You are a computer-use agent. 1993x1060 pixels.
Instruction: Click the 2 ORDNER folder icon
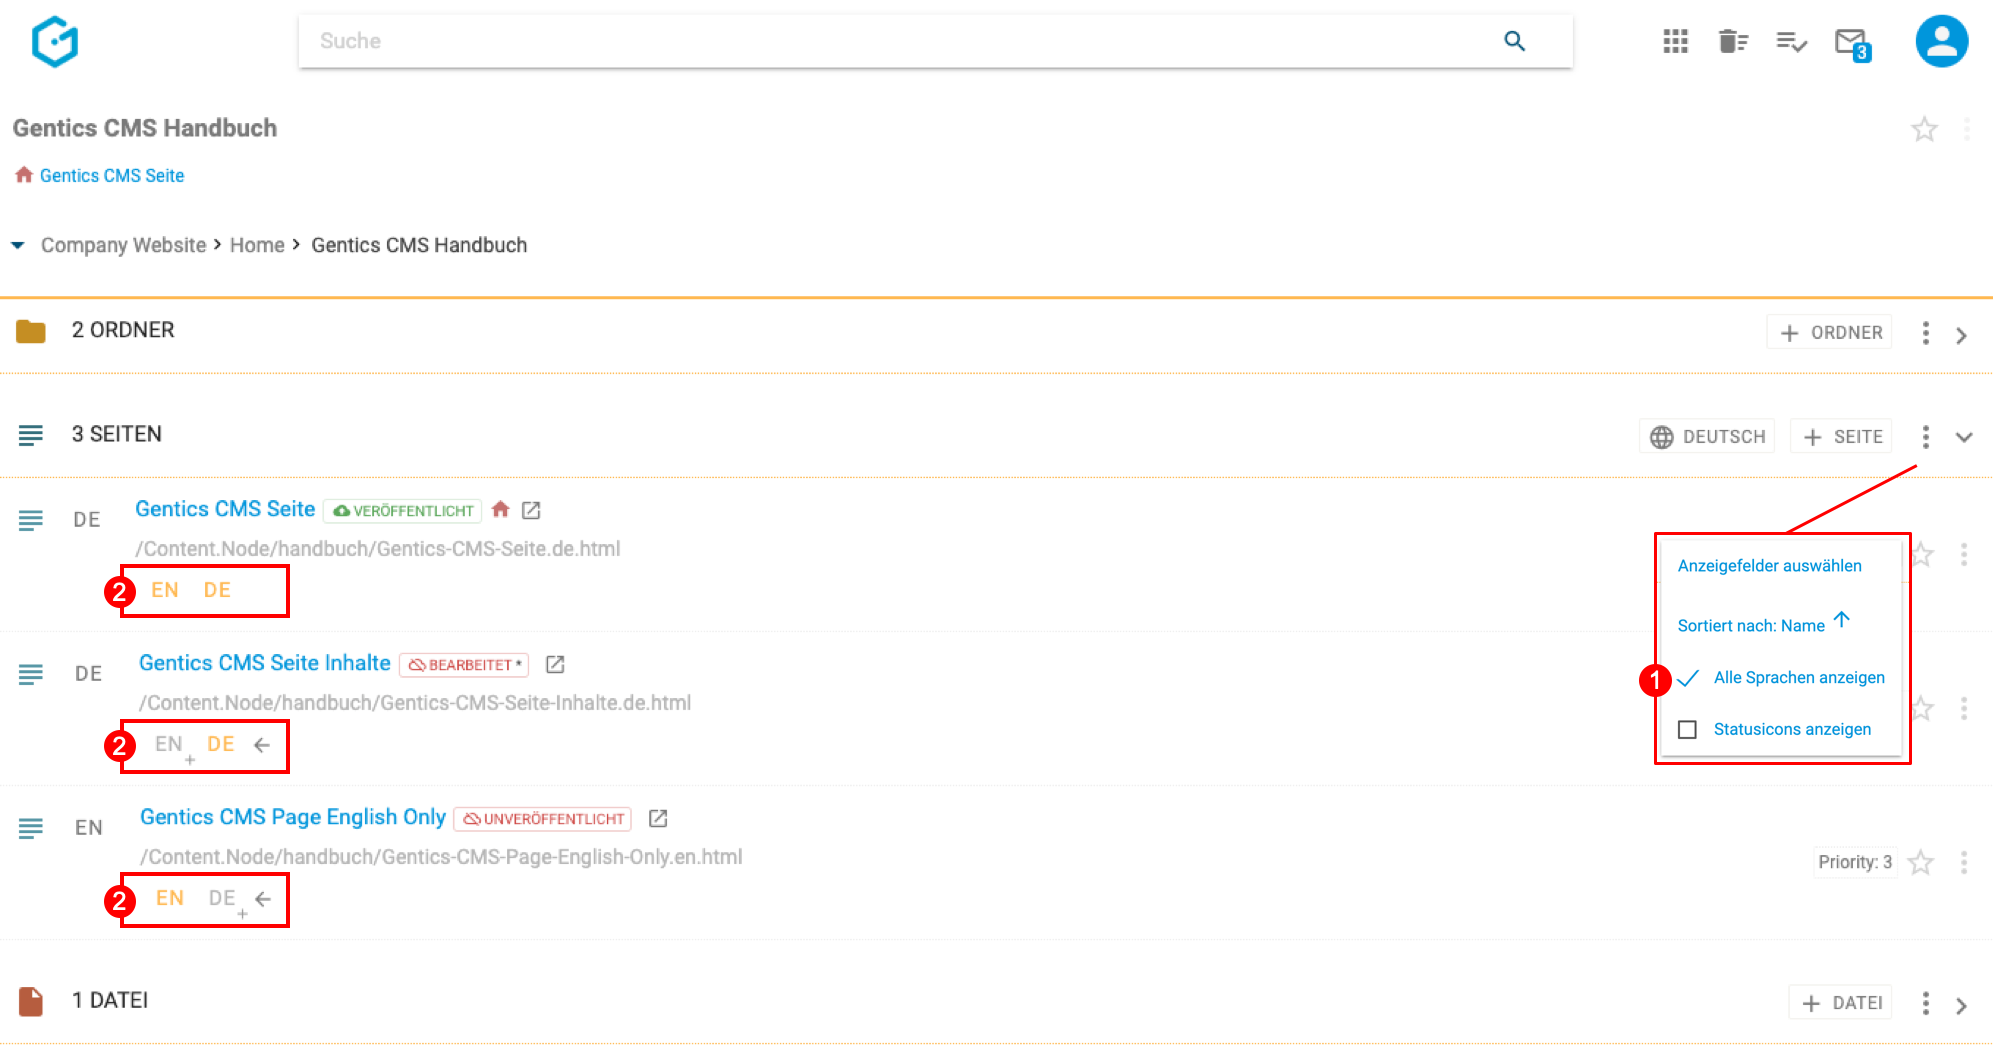[31, 331]
